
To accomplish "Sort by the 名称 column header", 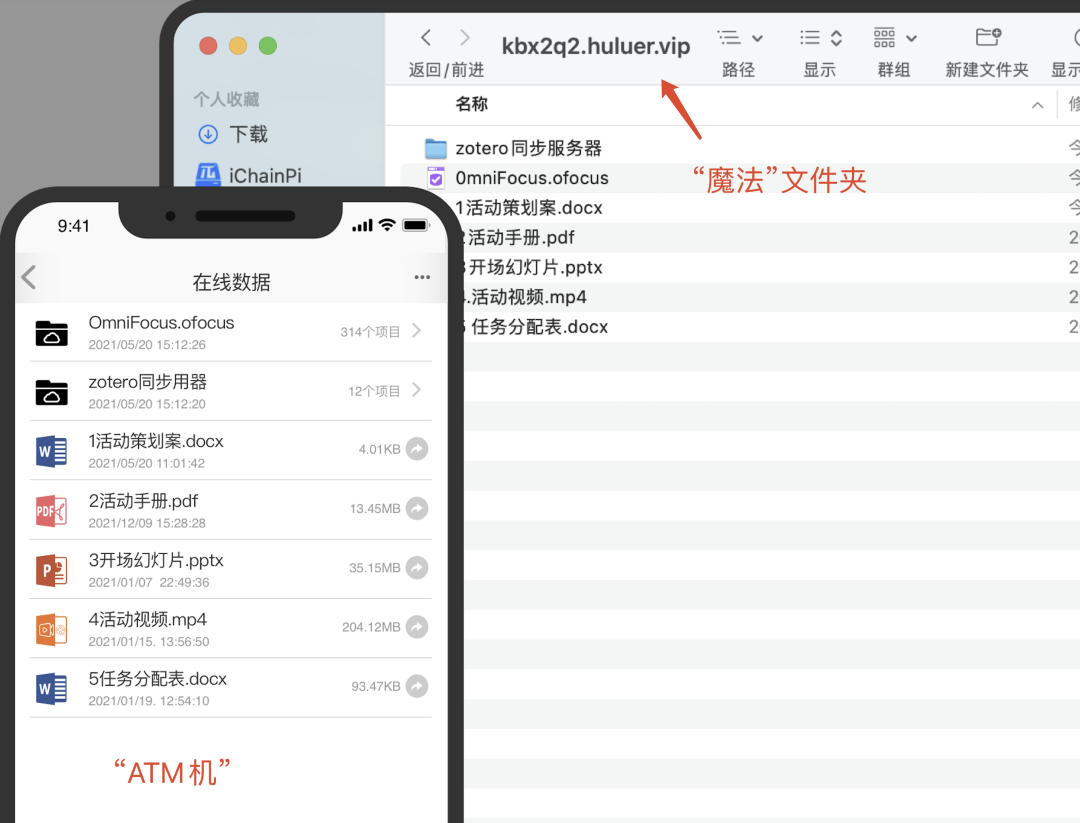I will click(472, 104).
